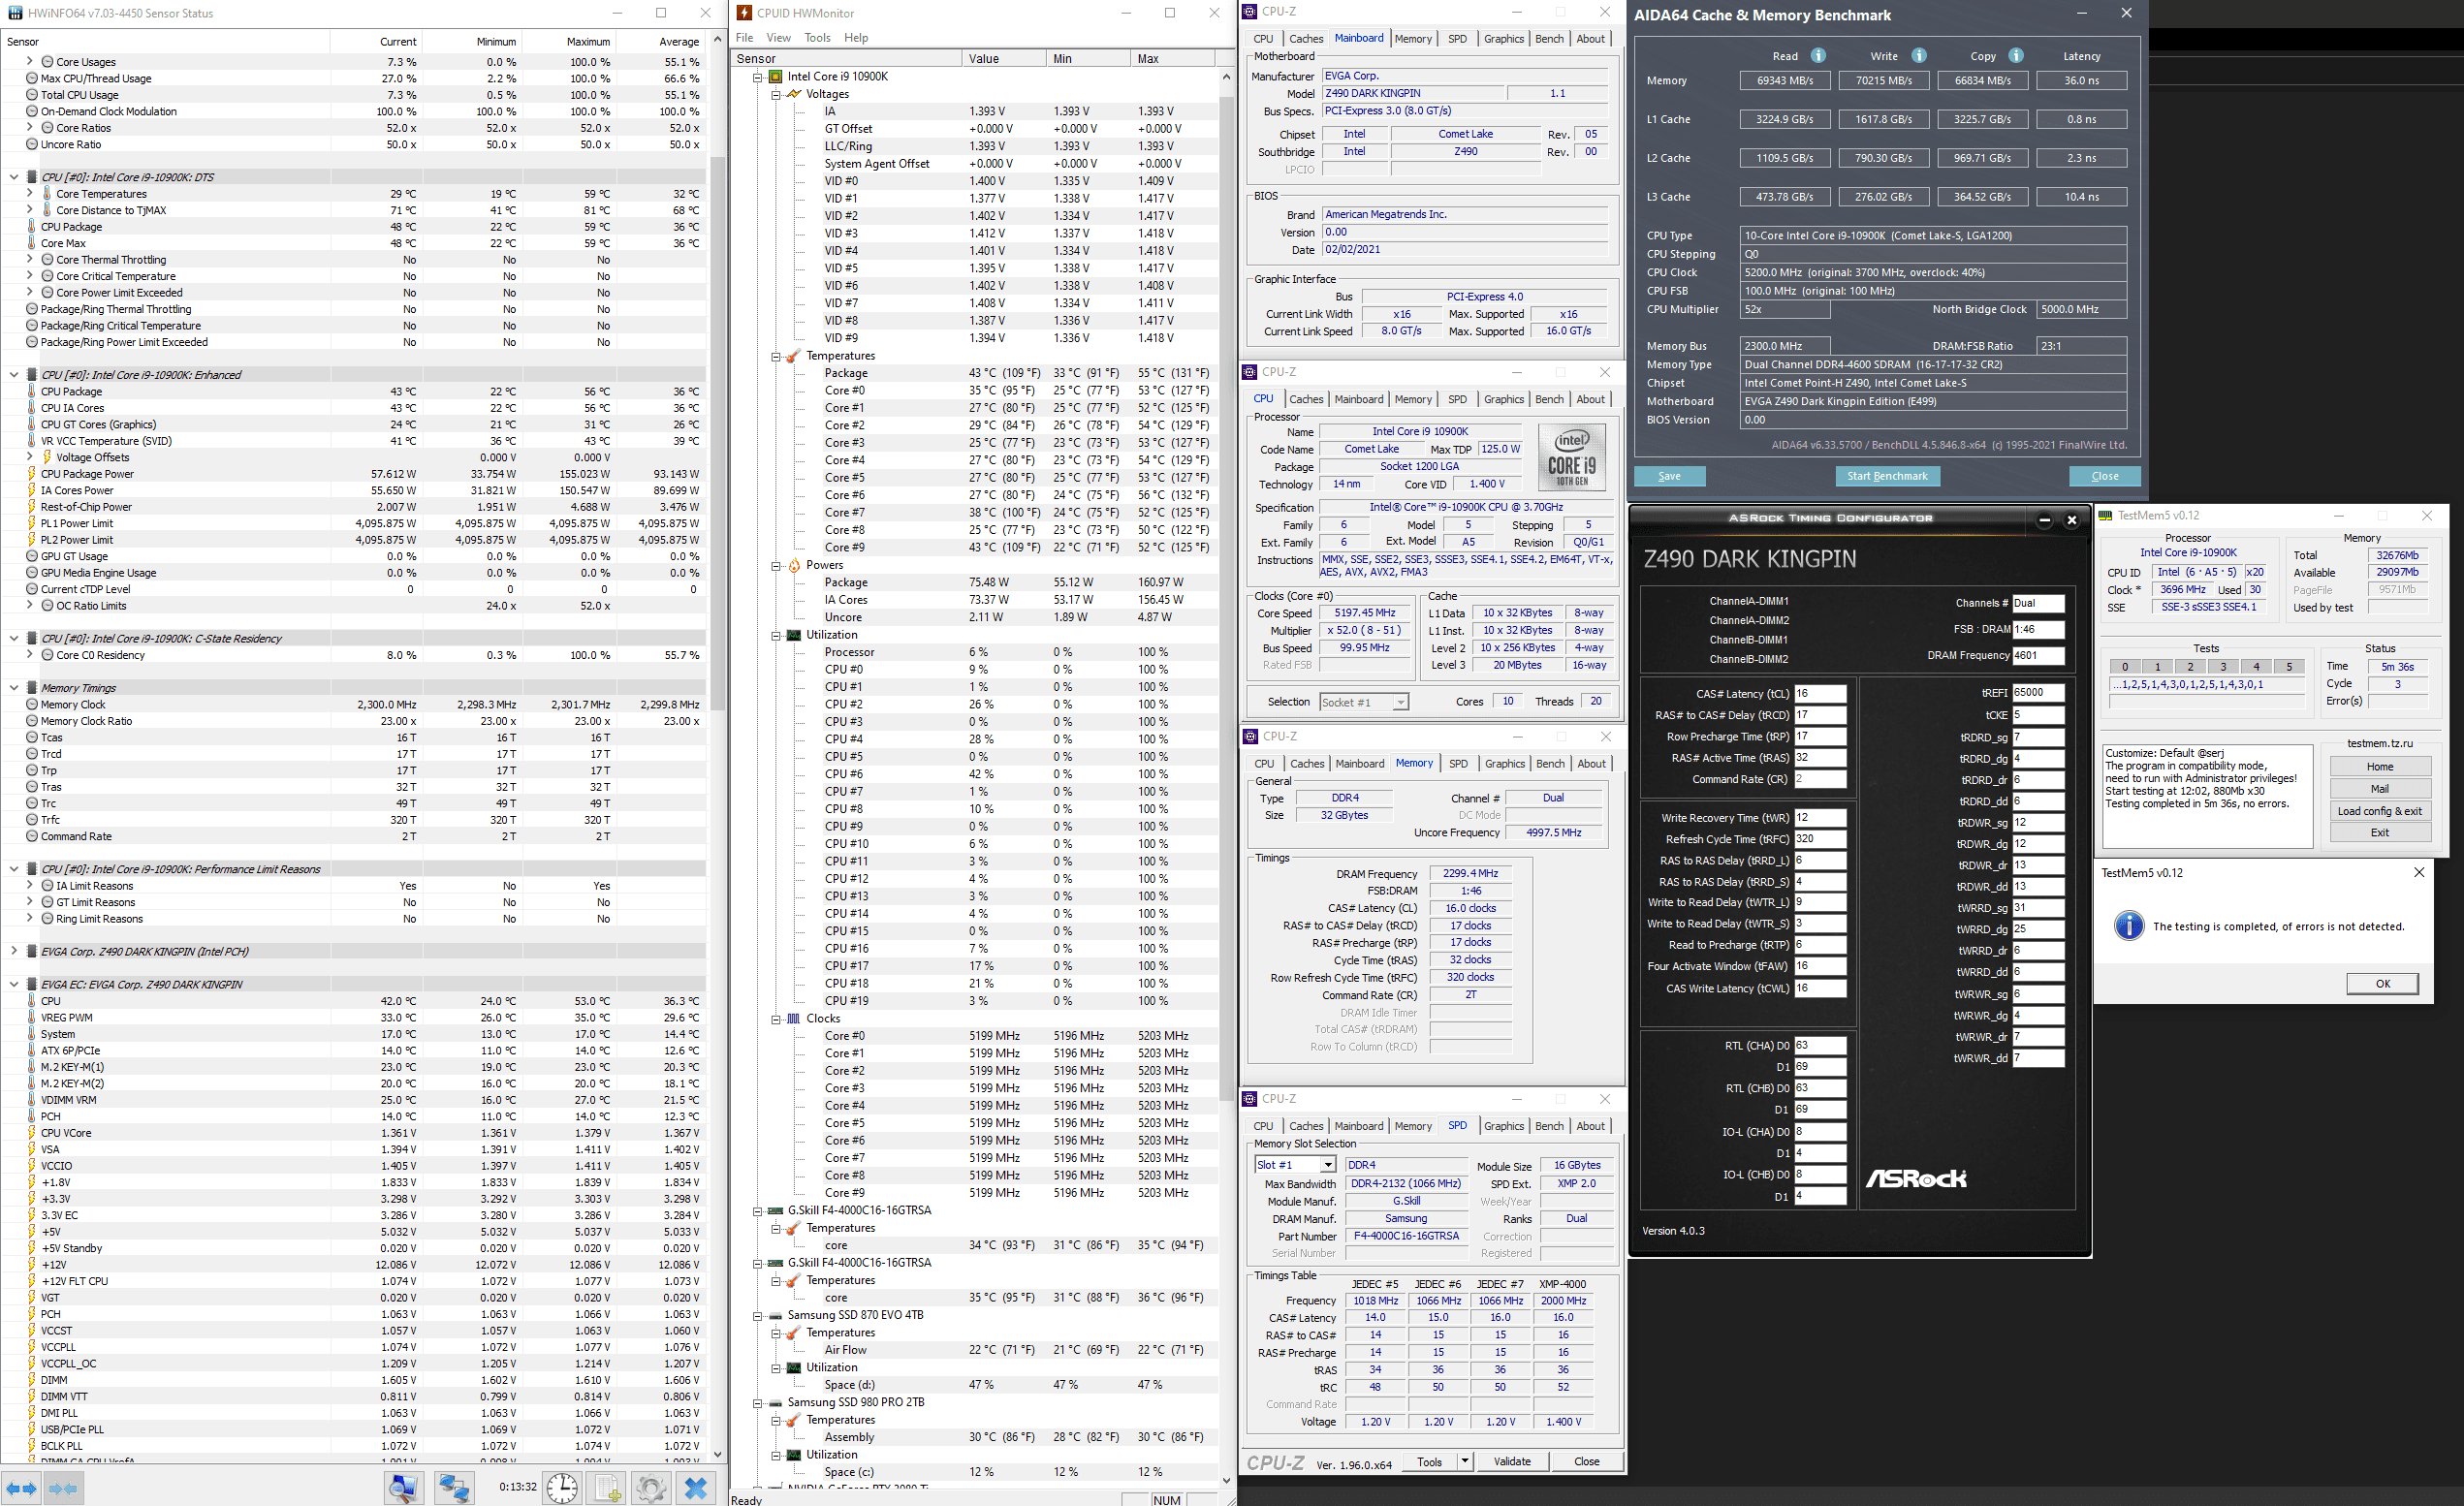The height and width of the screenshot is (1506, 2464).
Task: Click TestMem5 title bar memory icon
Action: [2105, 516]
